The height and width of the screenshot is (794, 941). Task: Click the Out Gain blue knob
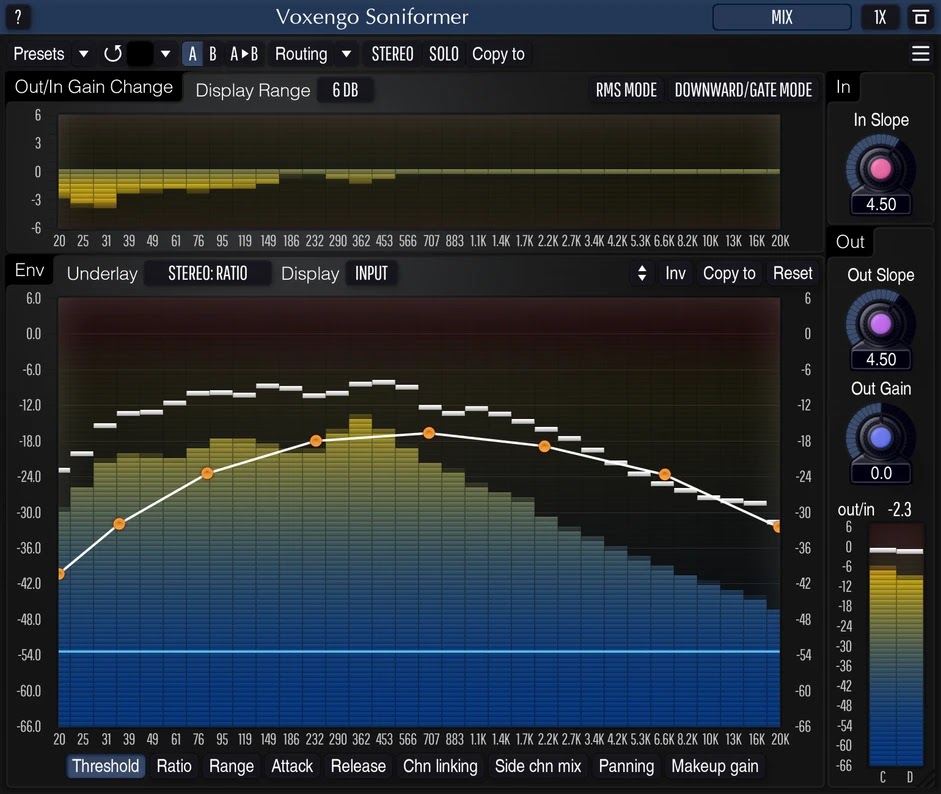click(x=880, y=438)
